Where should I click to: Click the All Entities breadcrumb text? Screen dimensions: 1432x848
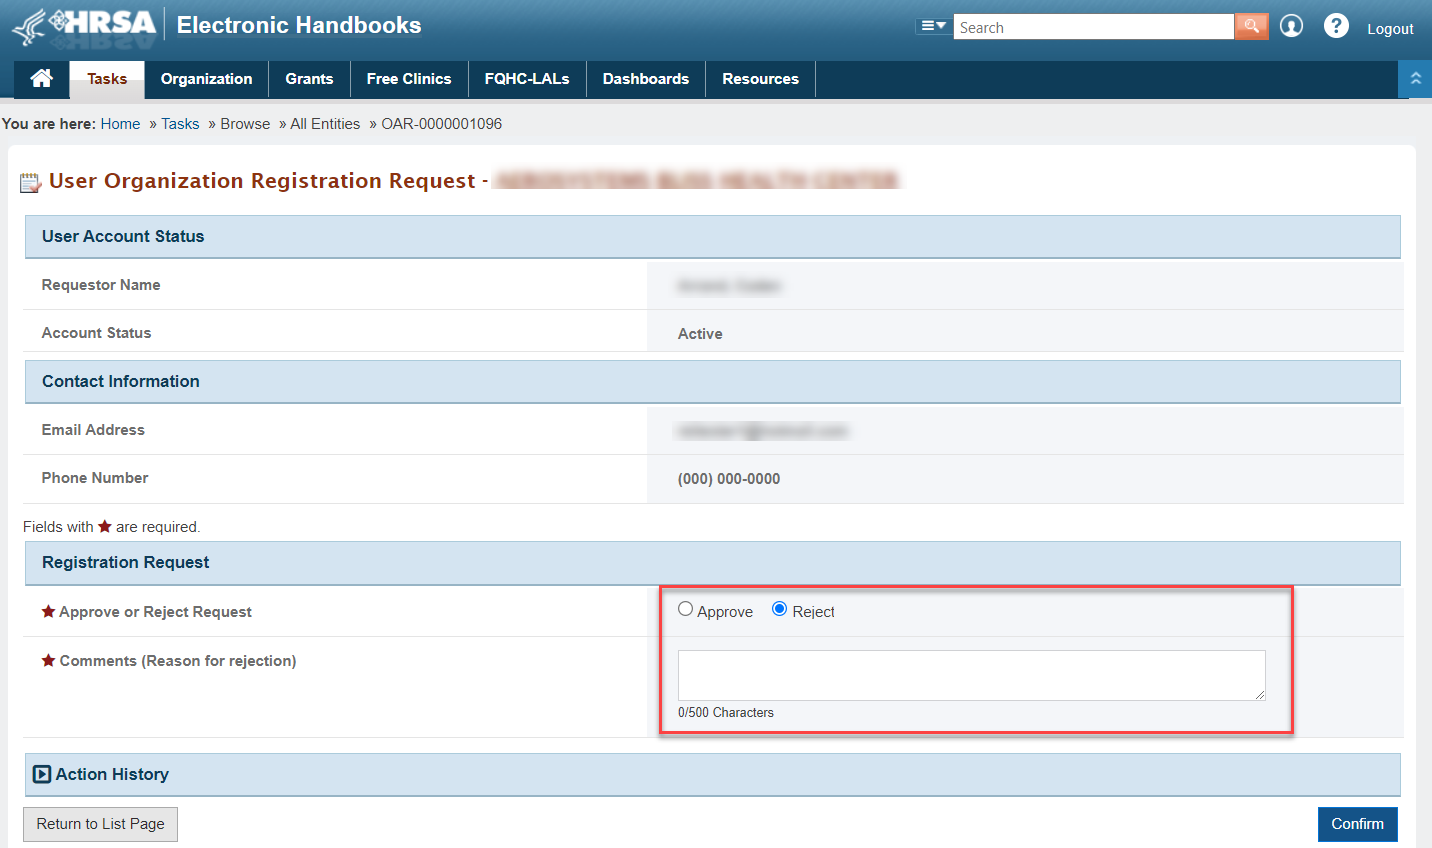click(325, 124)
